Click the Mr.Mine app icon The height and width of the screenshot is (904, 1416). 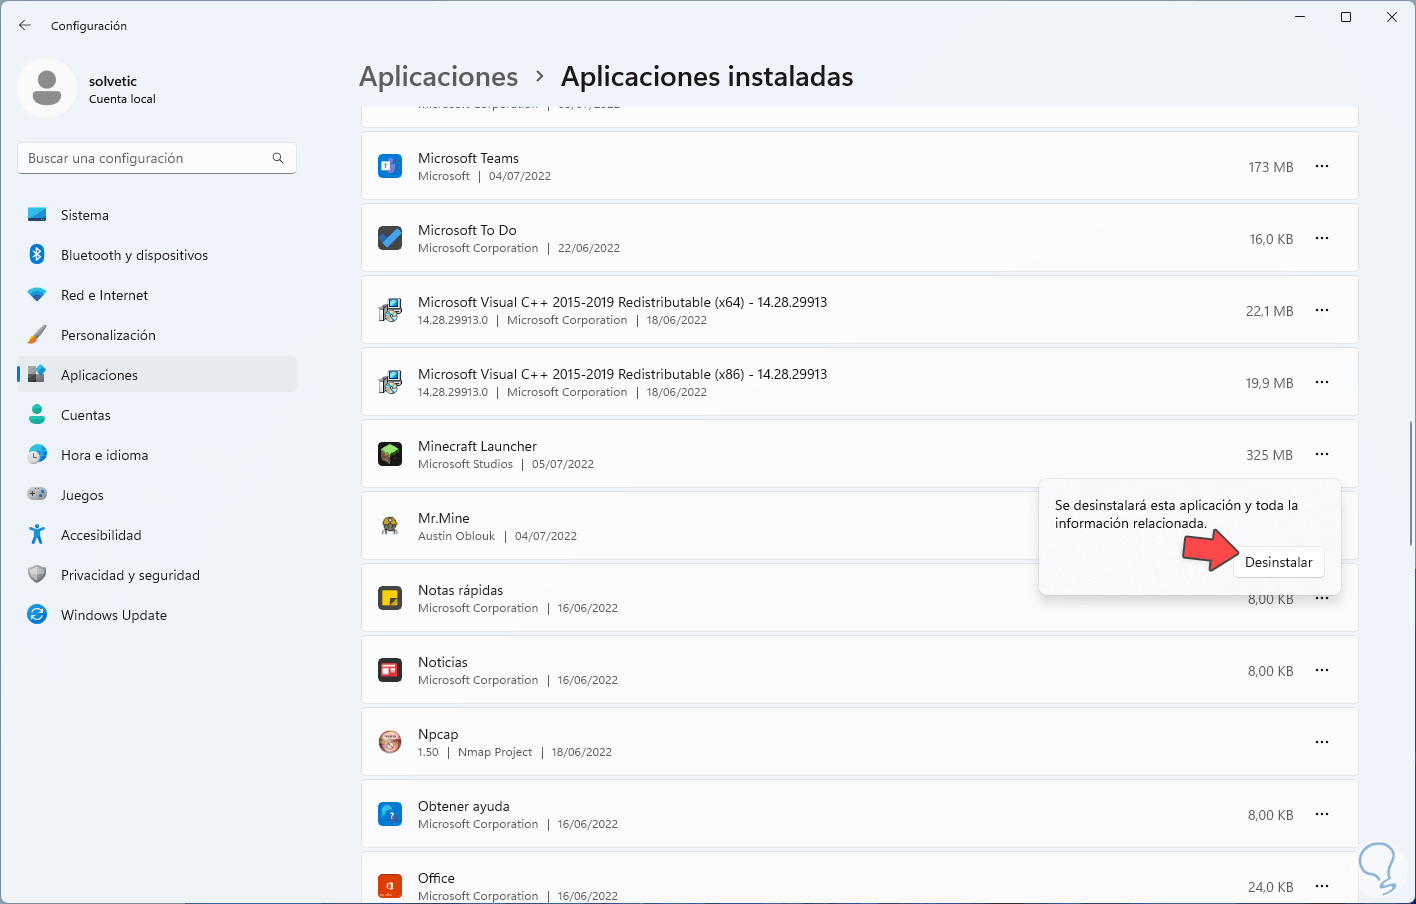(390, 526)
